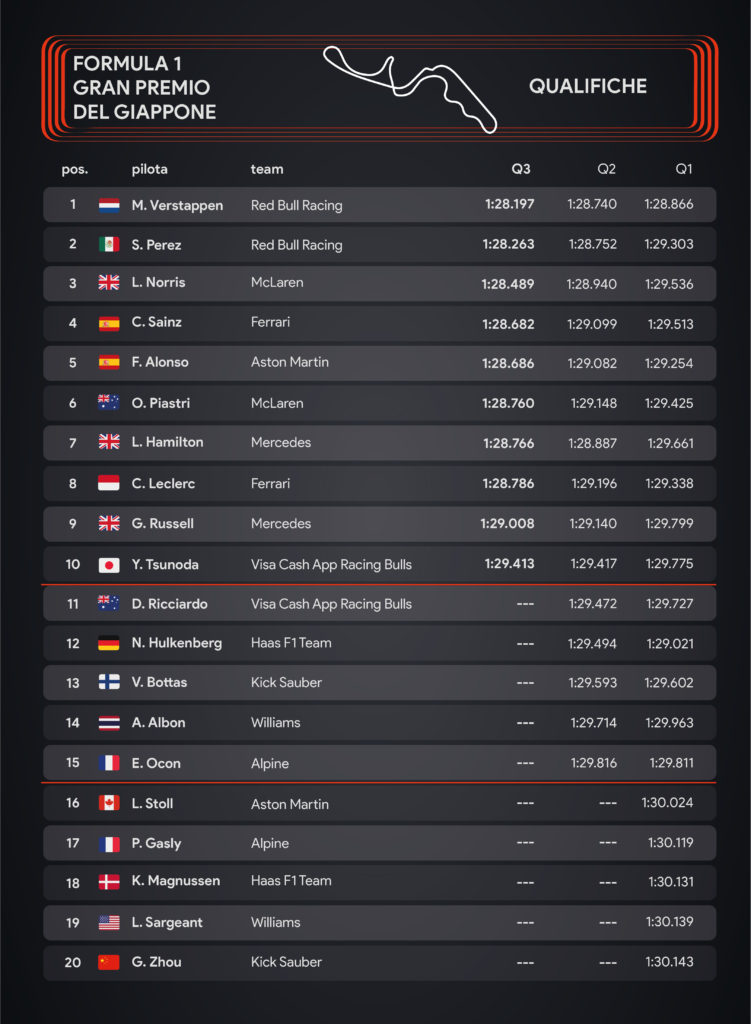Click Verstappen's Q3 time 1:28.197
Image resolution: width=751 pixels, height=1024 pixels.
click(509, 204)
